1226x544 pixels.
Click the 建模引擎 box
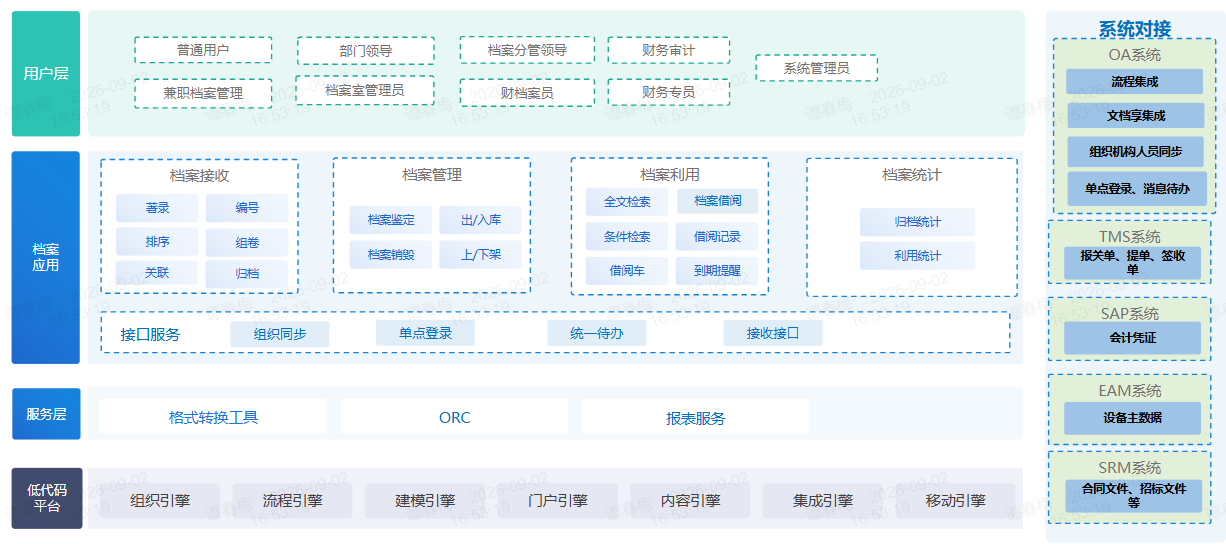[x=425, y=501]
